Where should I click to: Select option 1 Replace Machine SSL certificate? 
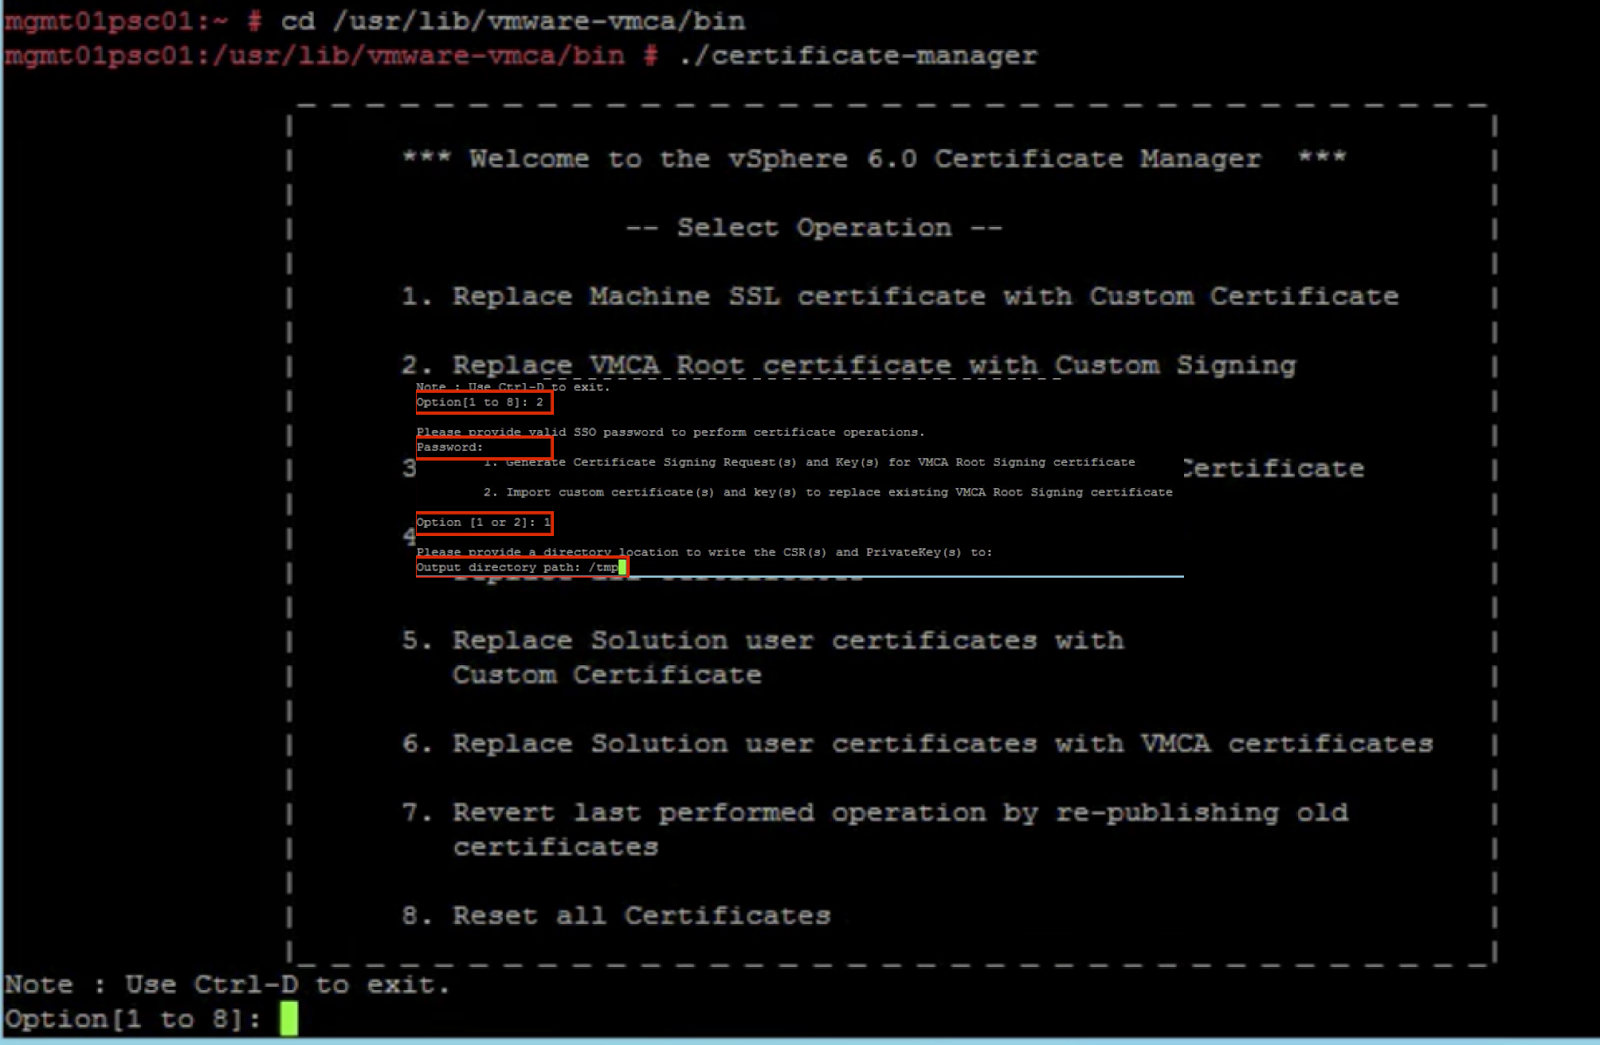pos(900,296)
